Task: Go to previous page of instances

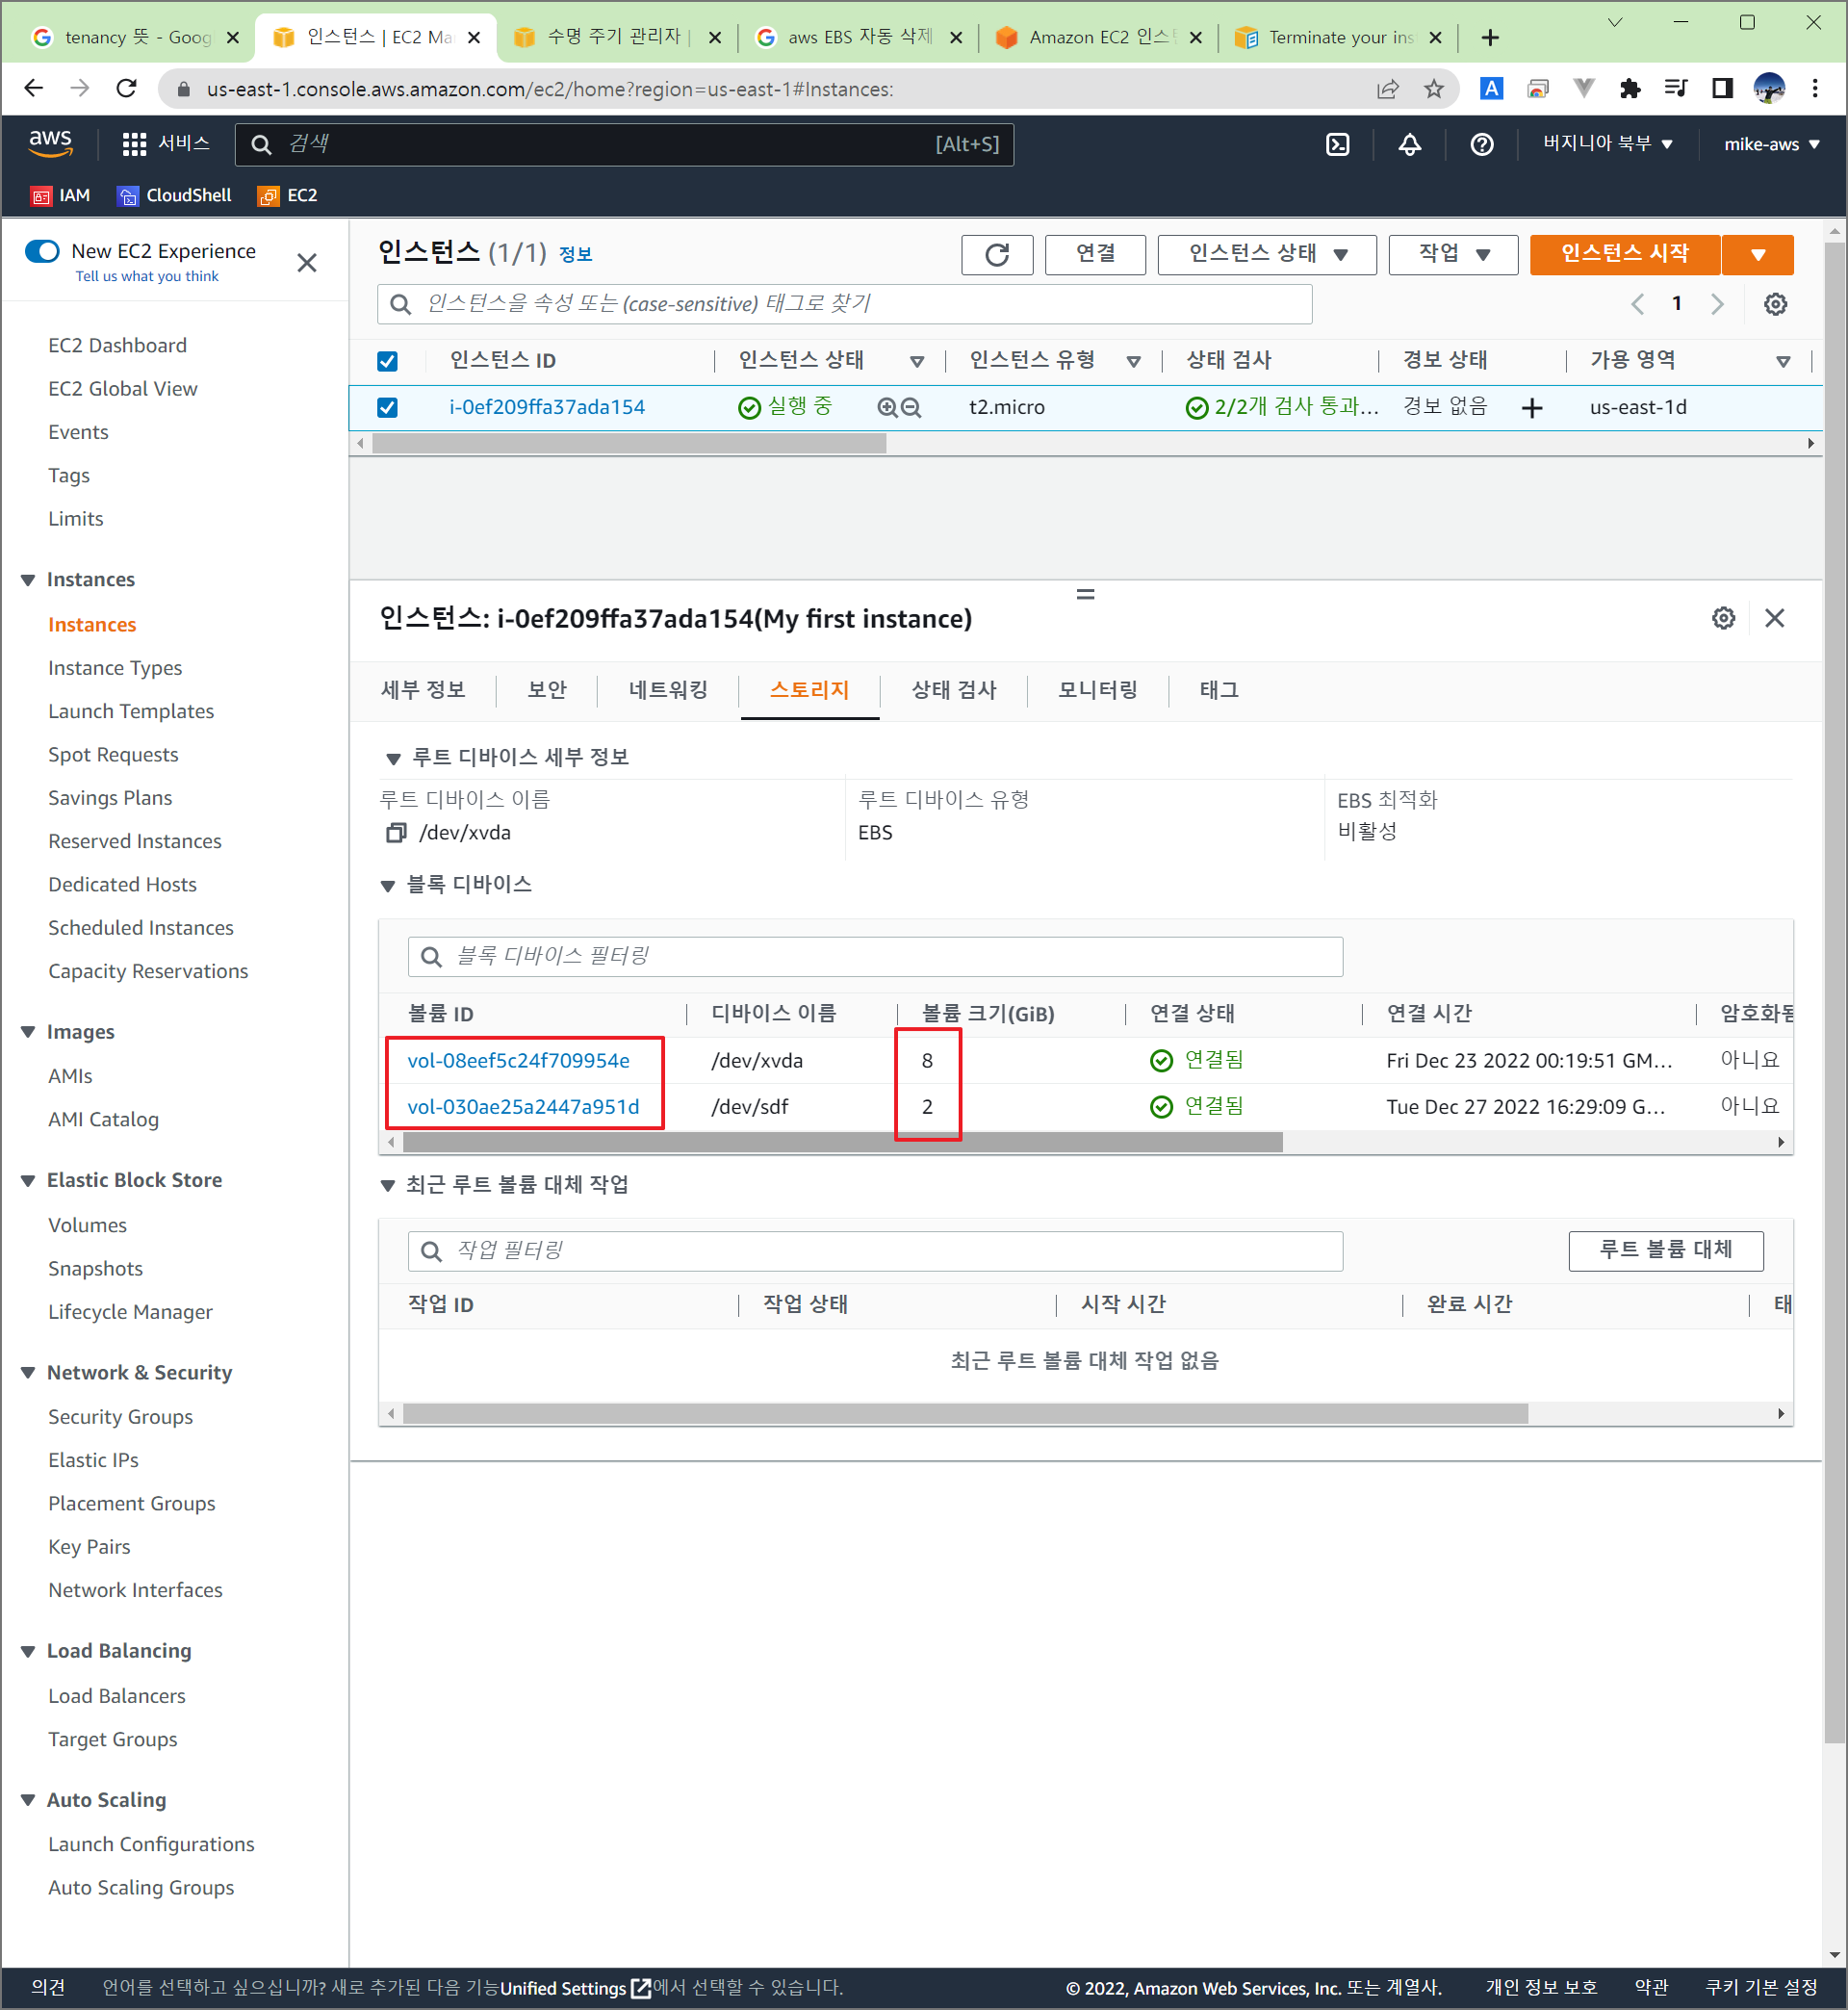Action: pos(1637,304)
